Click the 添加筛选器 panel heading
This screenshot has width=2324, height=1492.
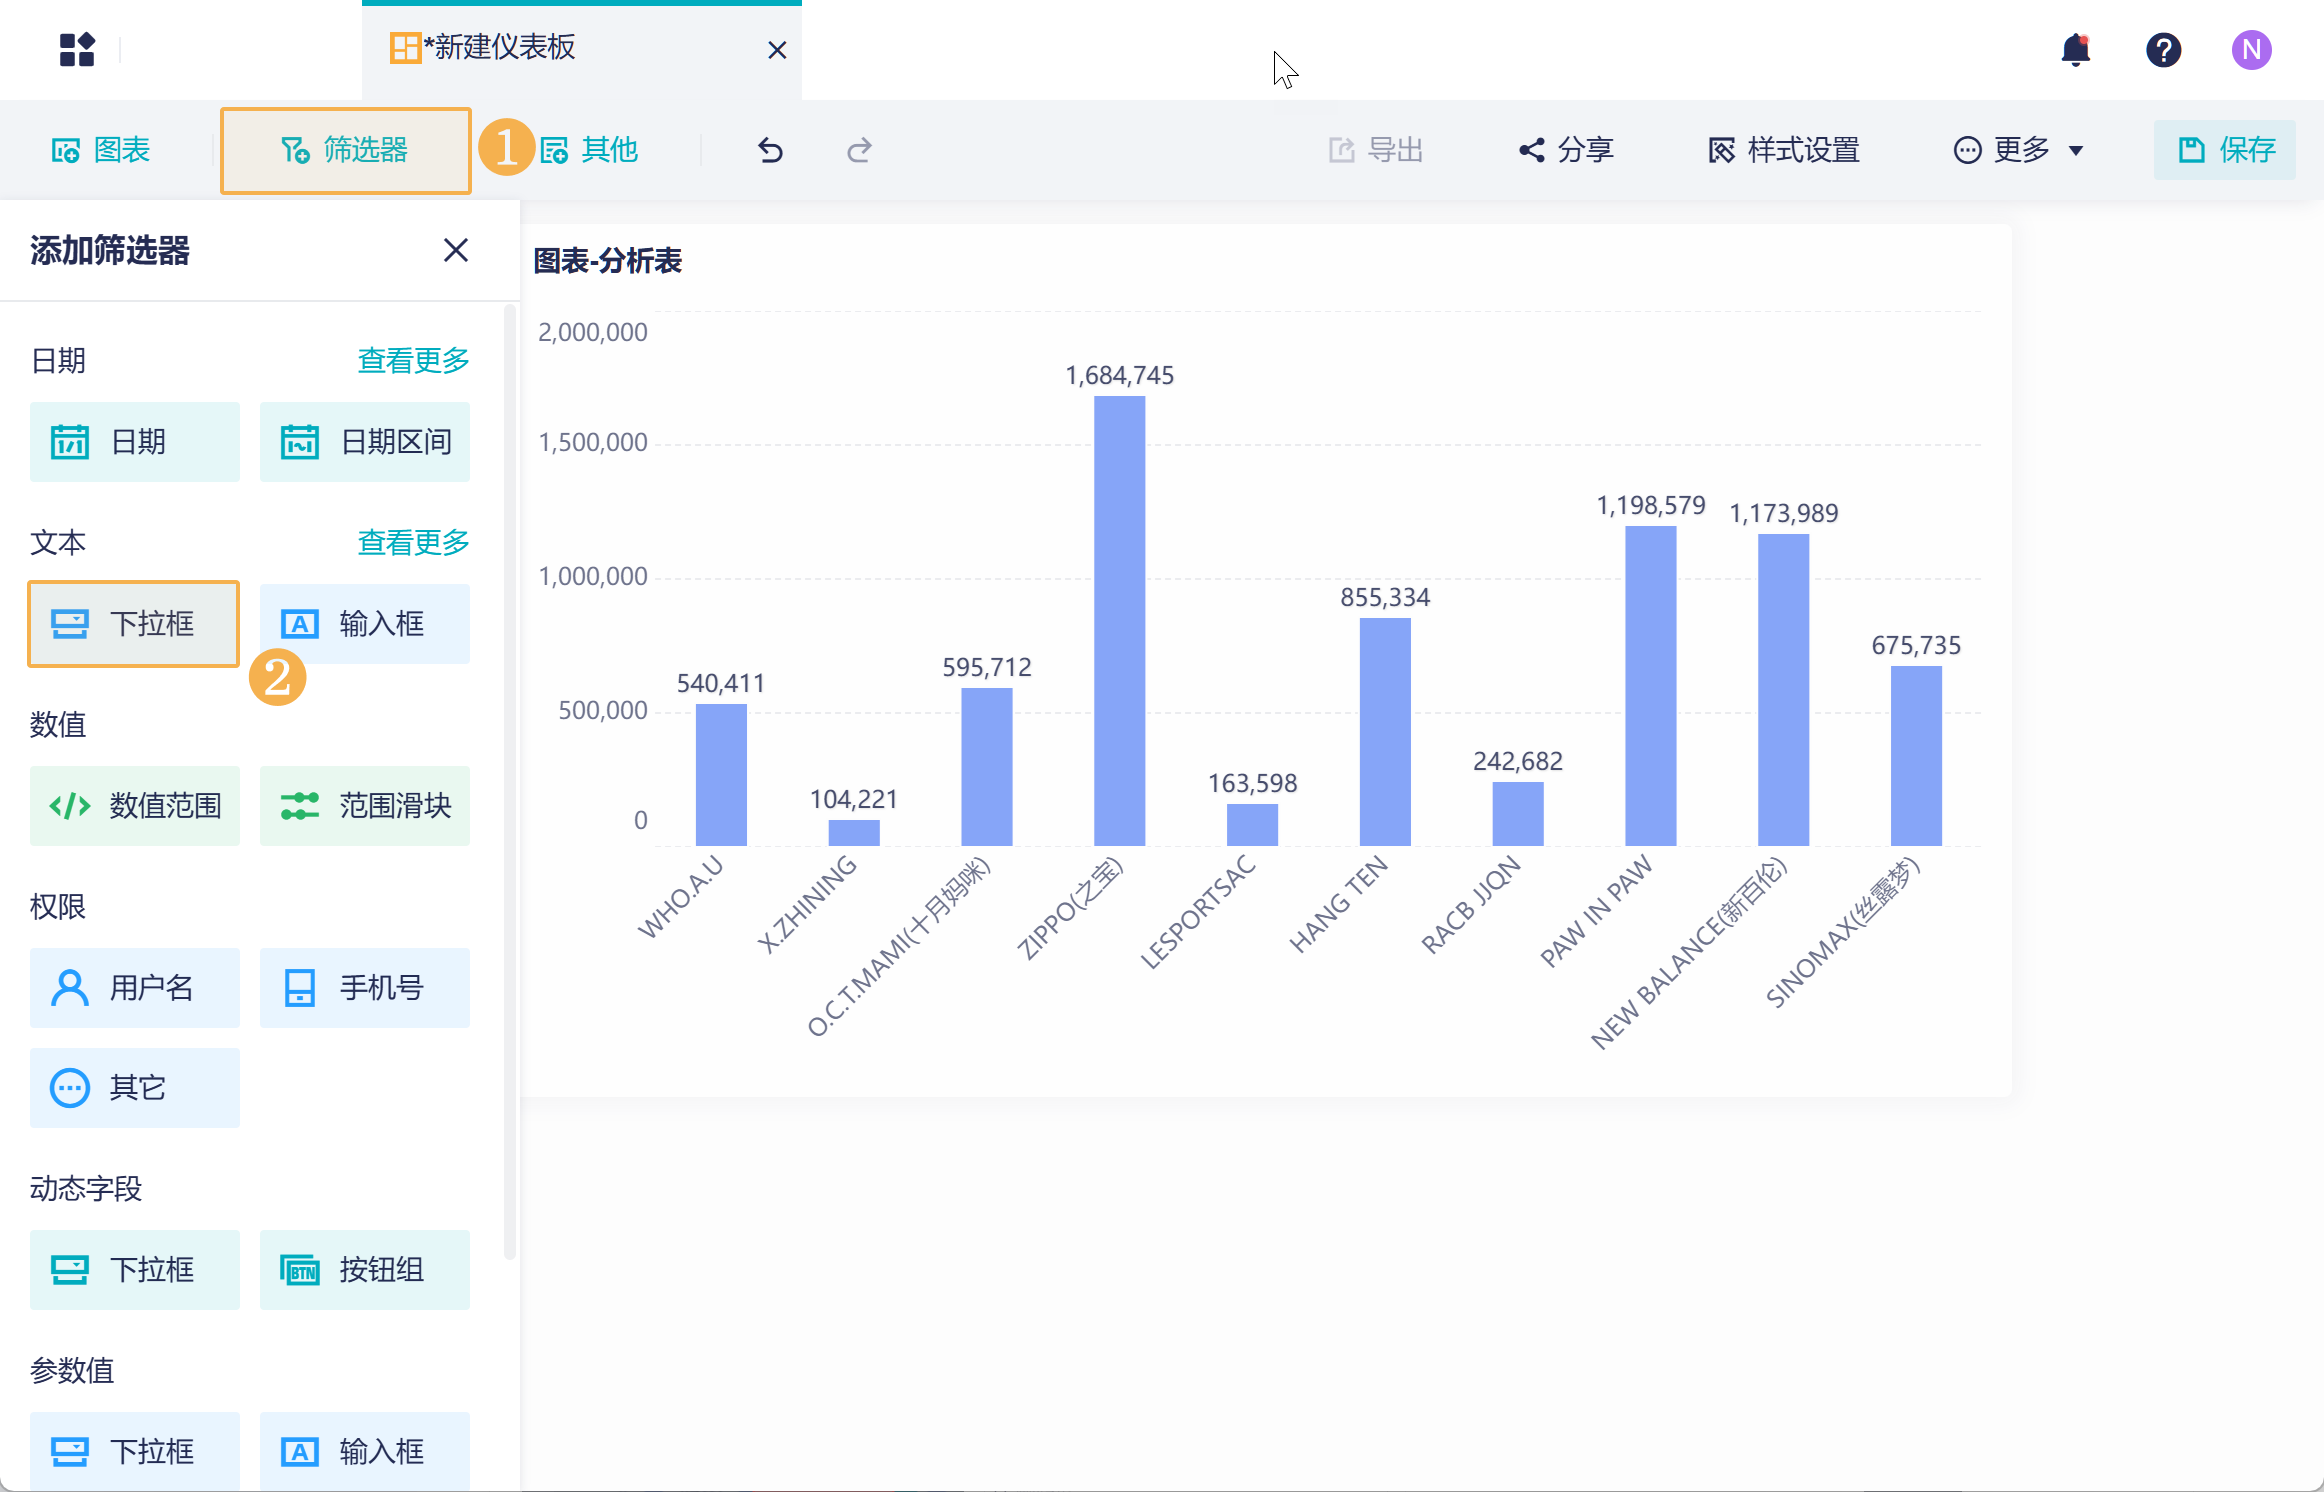point(110,250)
